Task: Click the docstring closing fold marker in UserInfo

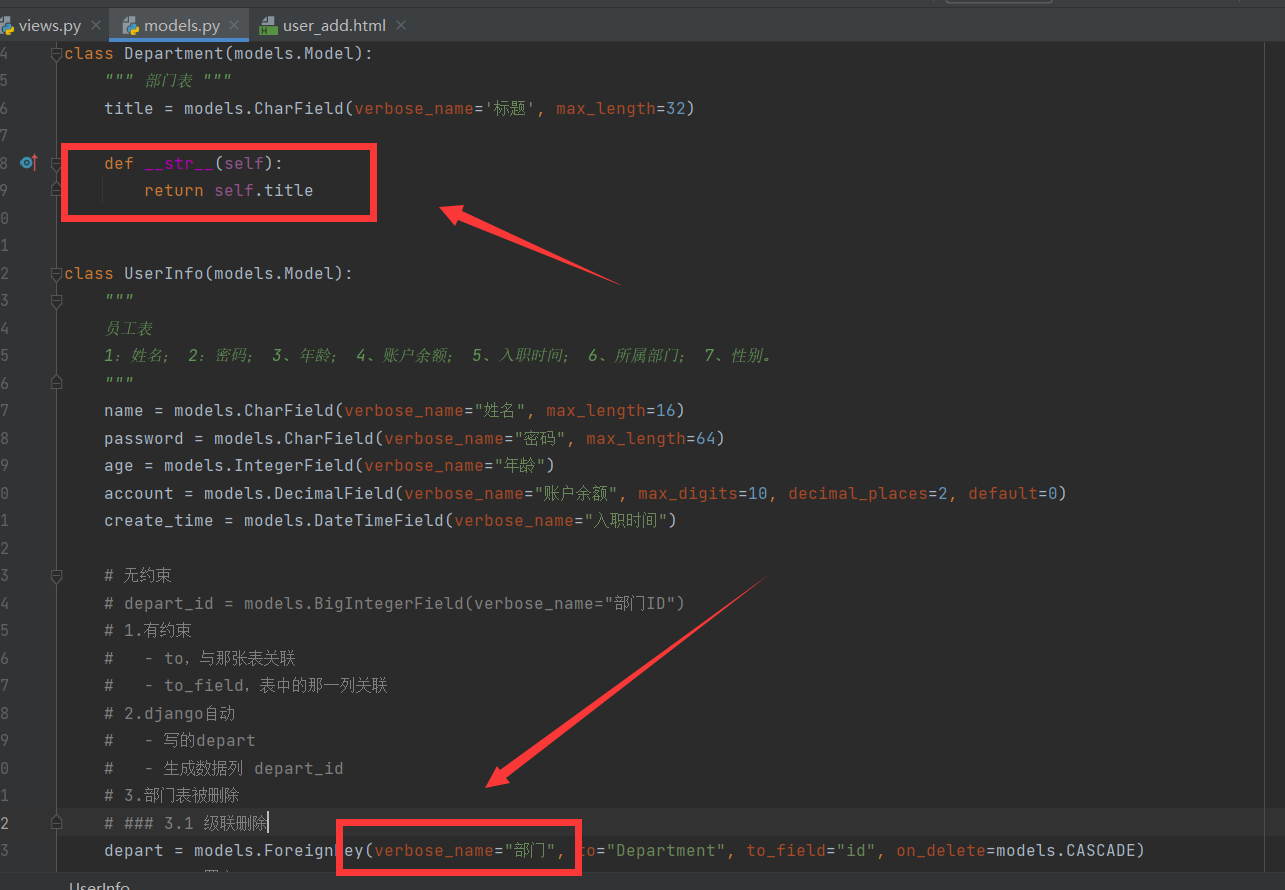Action: click(56, 383)
